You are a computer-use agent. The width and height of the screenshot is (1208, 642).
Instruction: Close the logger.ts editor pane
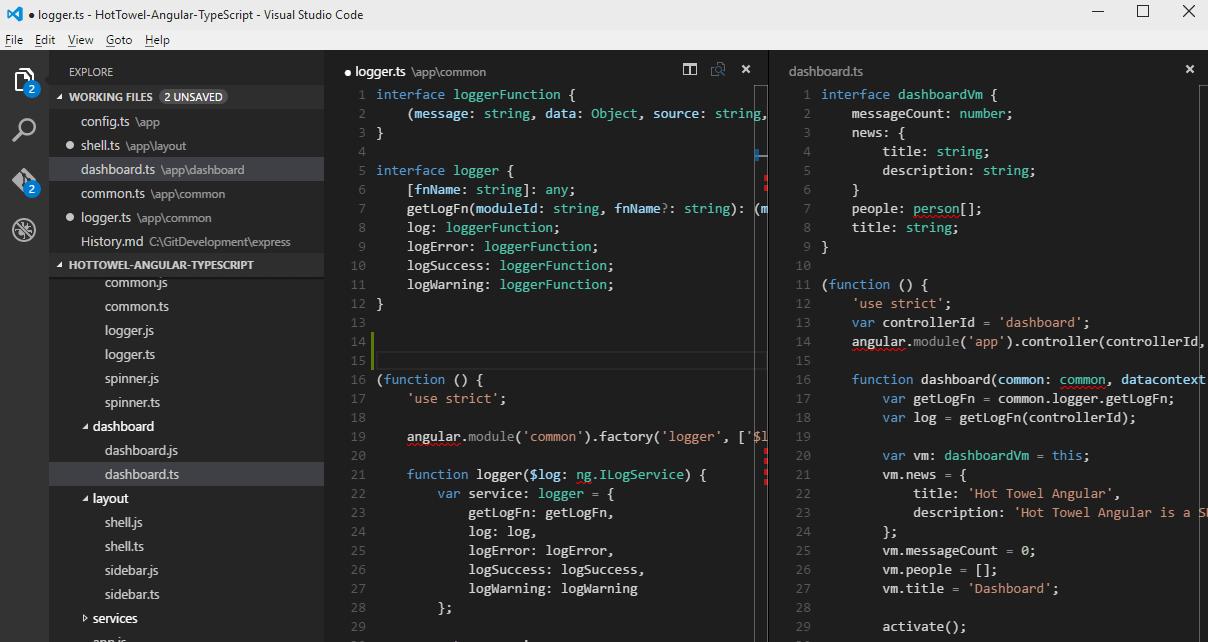click(746, 70)
